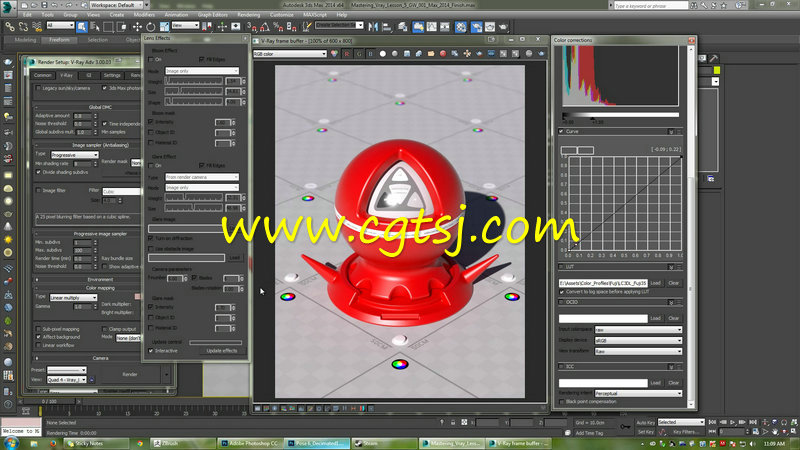Image resolution: width=800 pixels, height=450 pixels.
Task: Click LUT file path input field
Action: pyautogui.click(x=603, y=283)
